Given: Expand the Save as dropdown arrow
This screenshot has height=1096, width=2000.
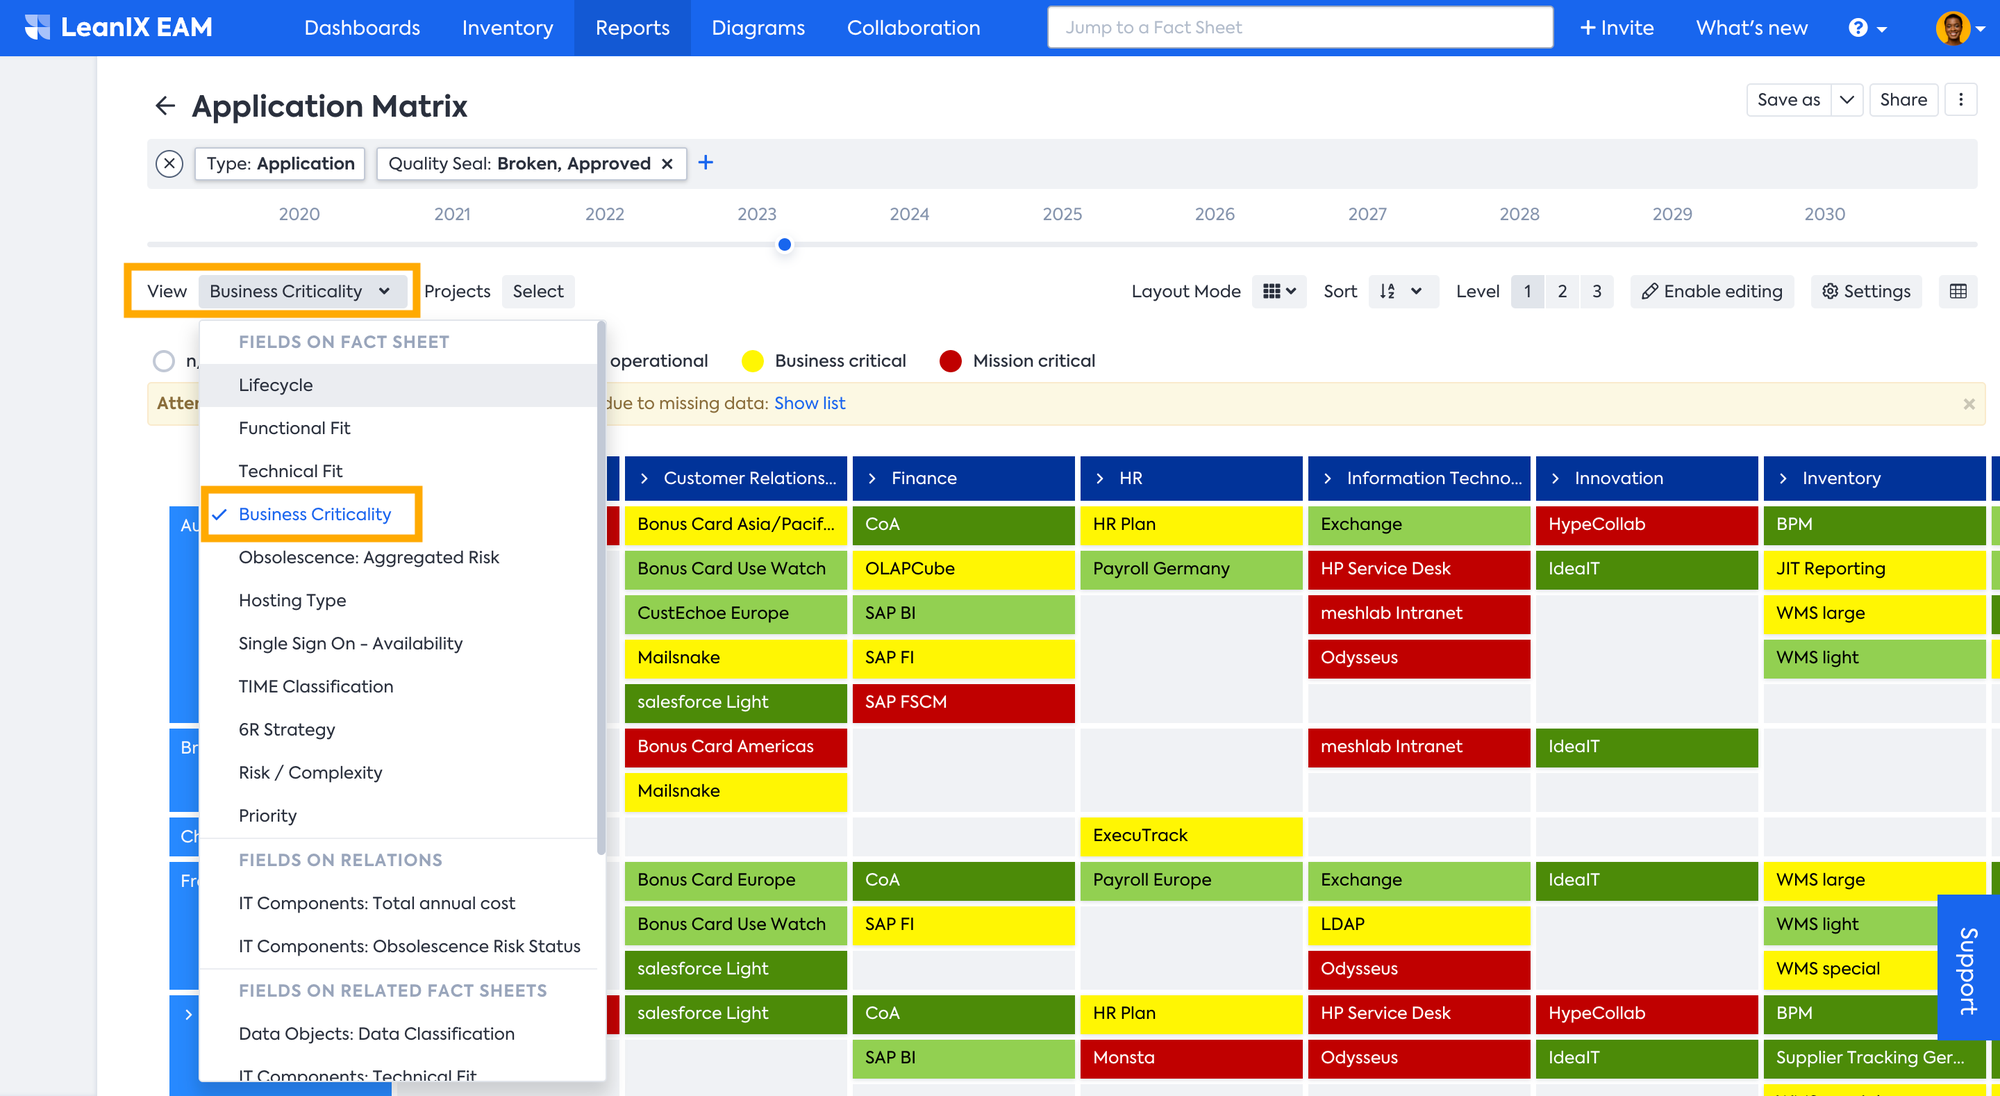Looking at the screenshot, I should (1846, 99).
